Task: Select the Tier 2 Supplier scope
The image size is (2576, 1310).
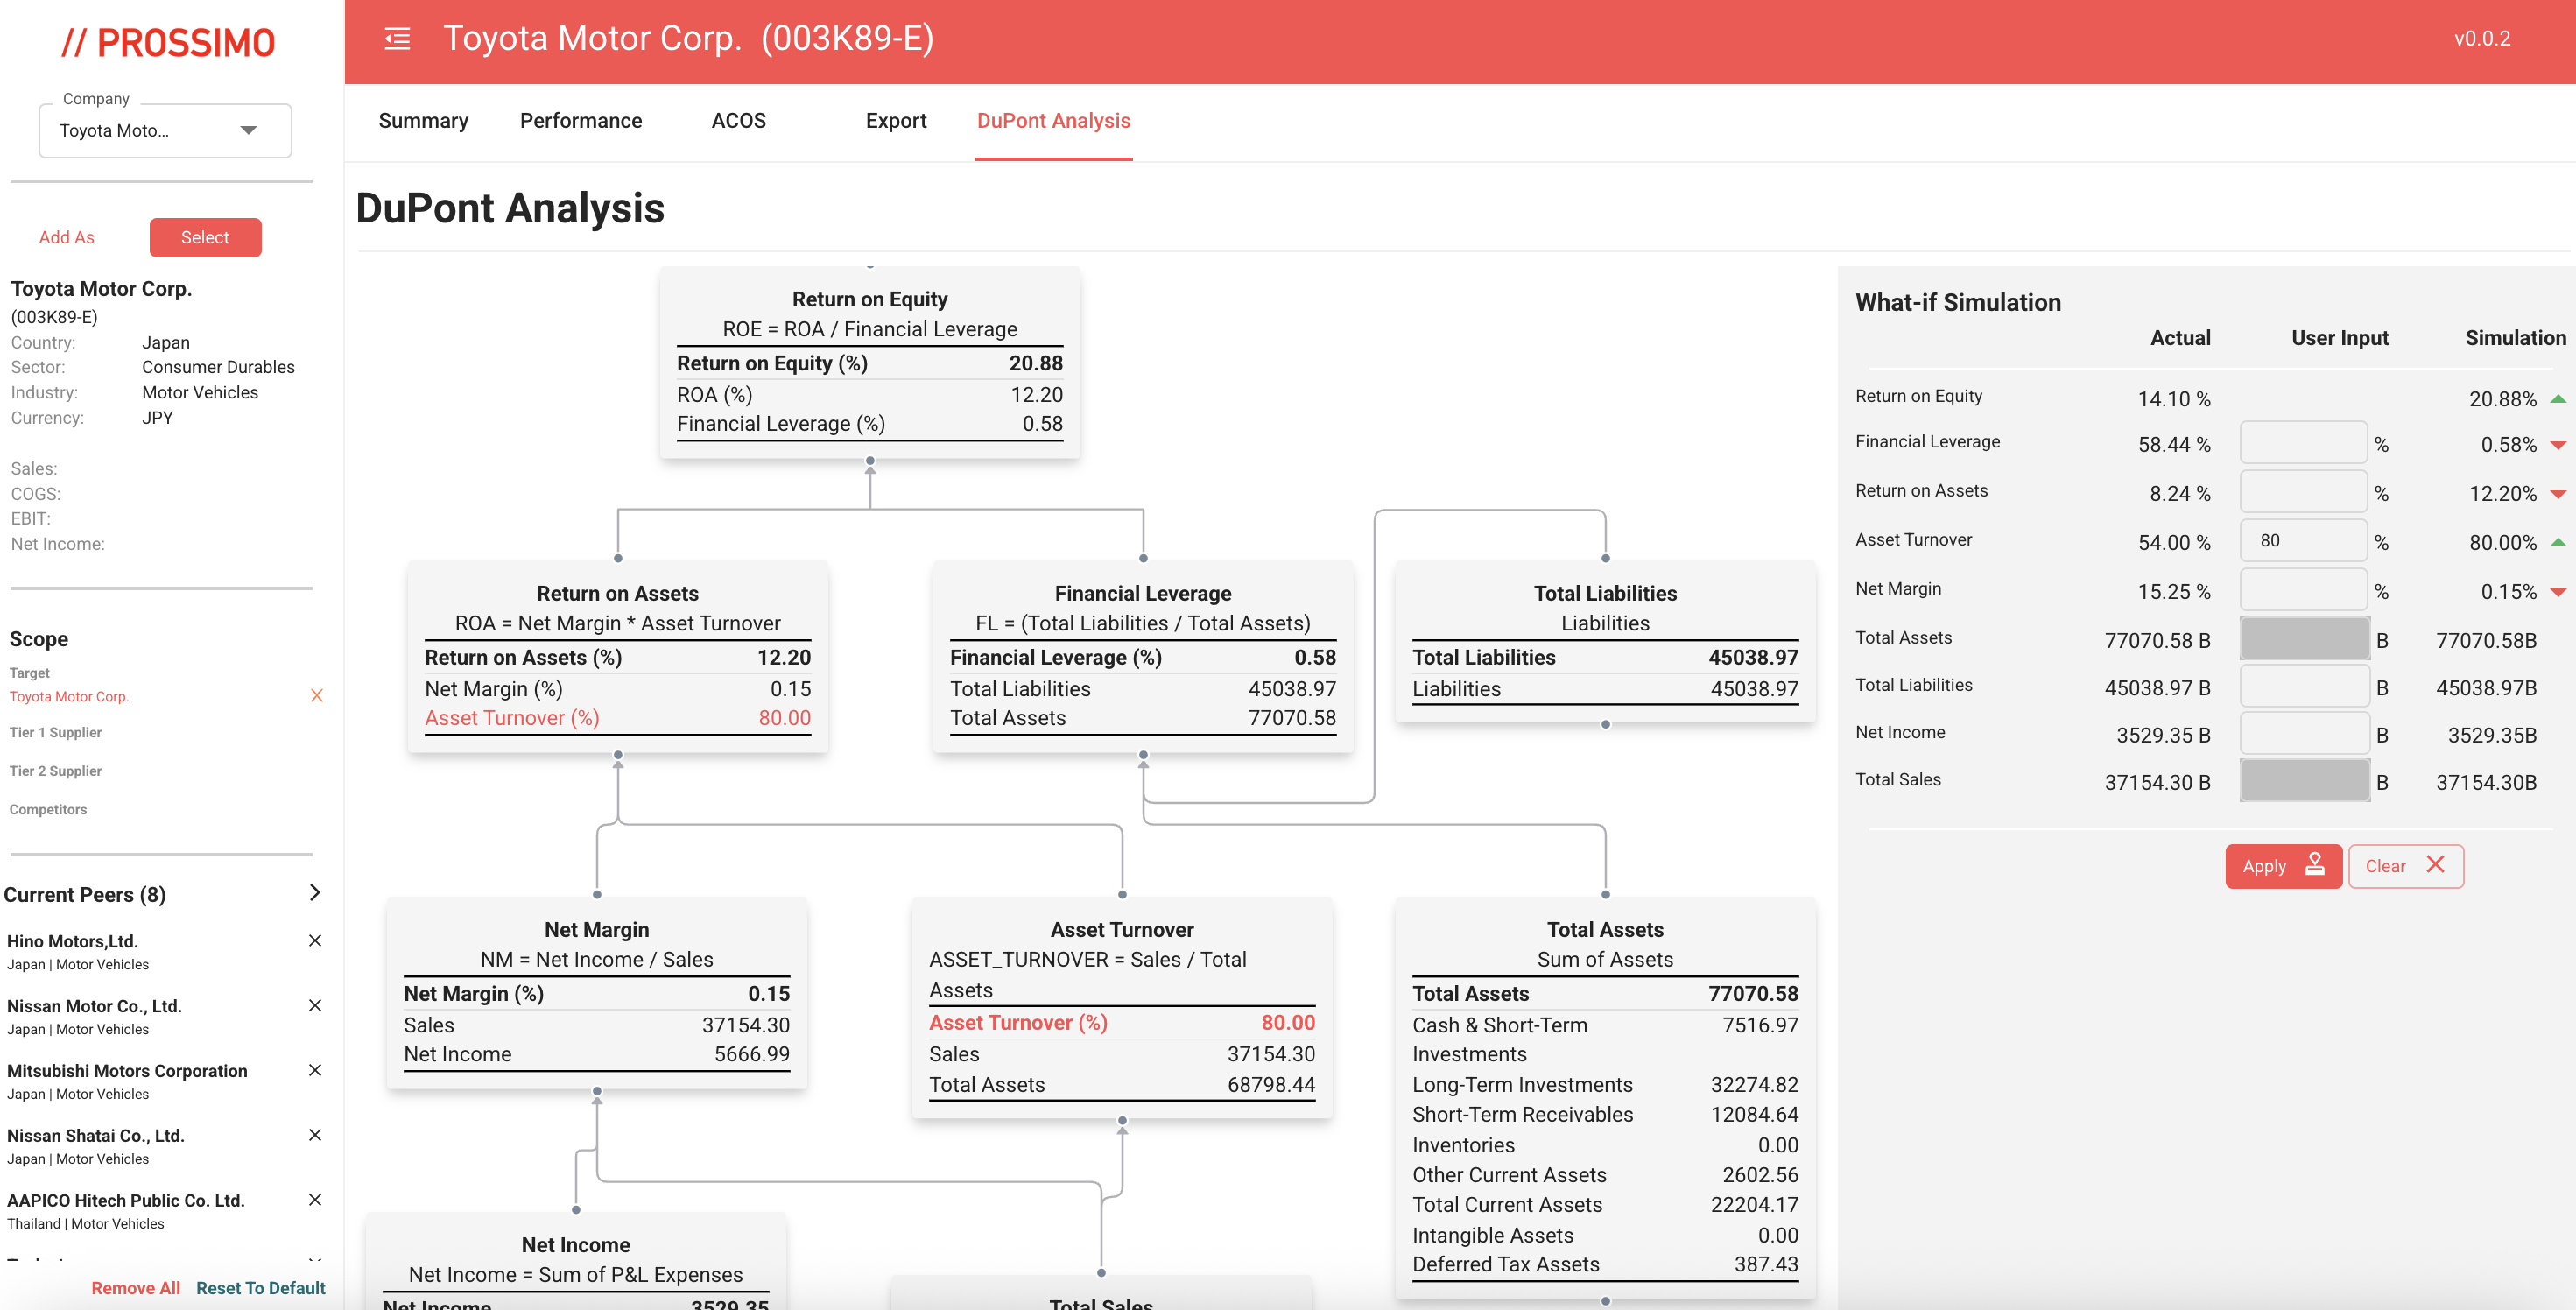Action: pos(55,772)
